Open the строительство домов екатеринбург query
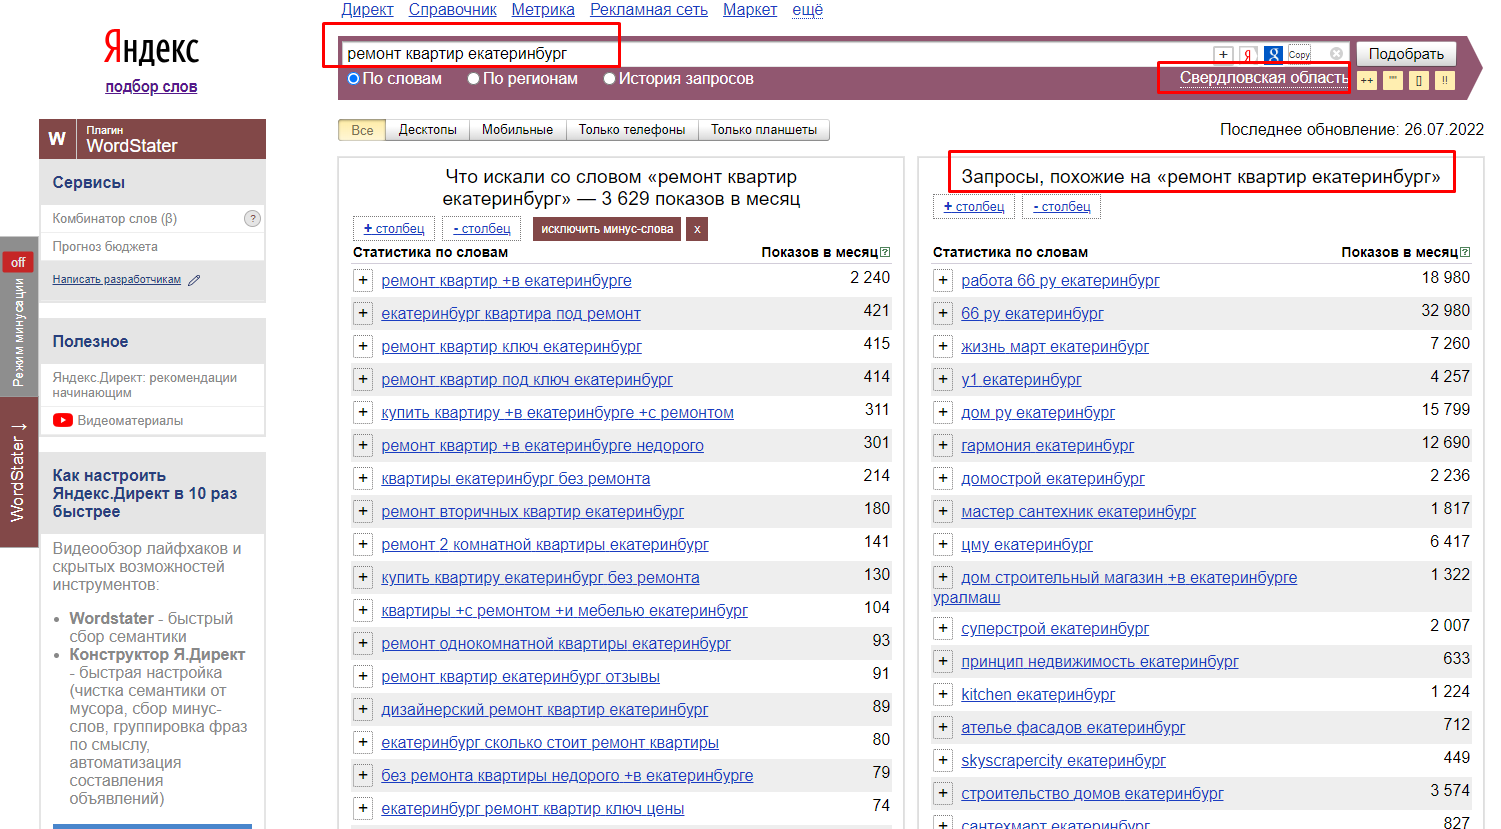 point(1092,794)
